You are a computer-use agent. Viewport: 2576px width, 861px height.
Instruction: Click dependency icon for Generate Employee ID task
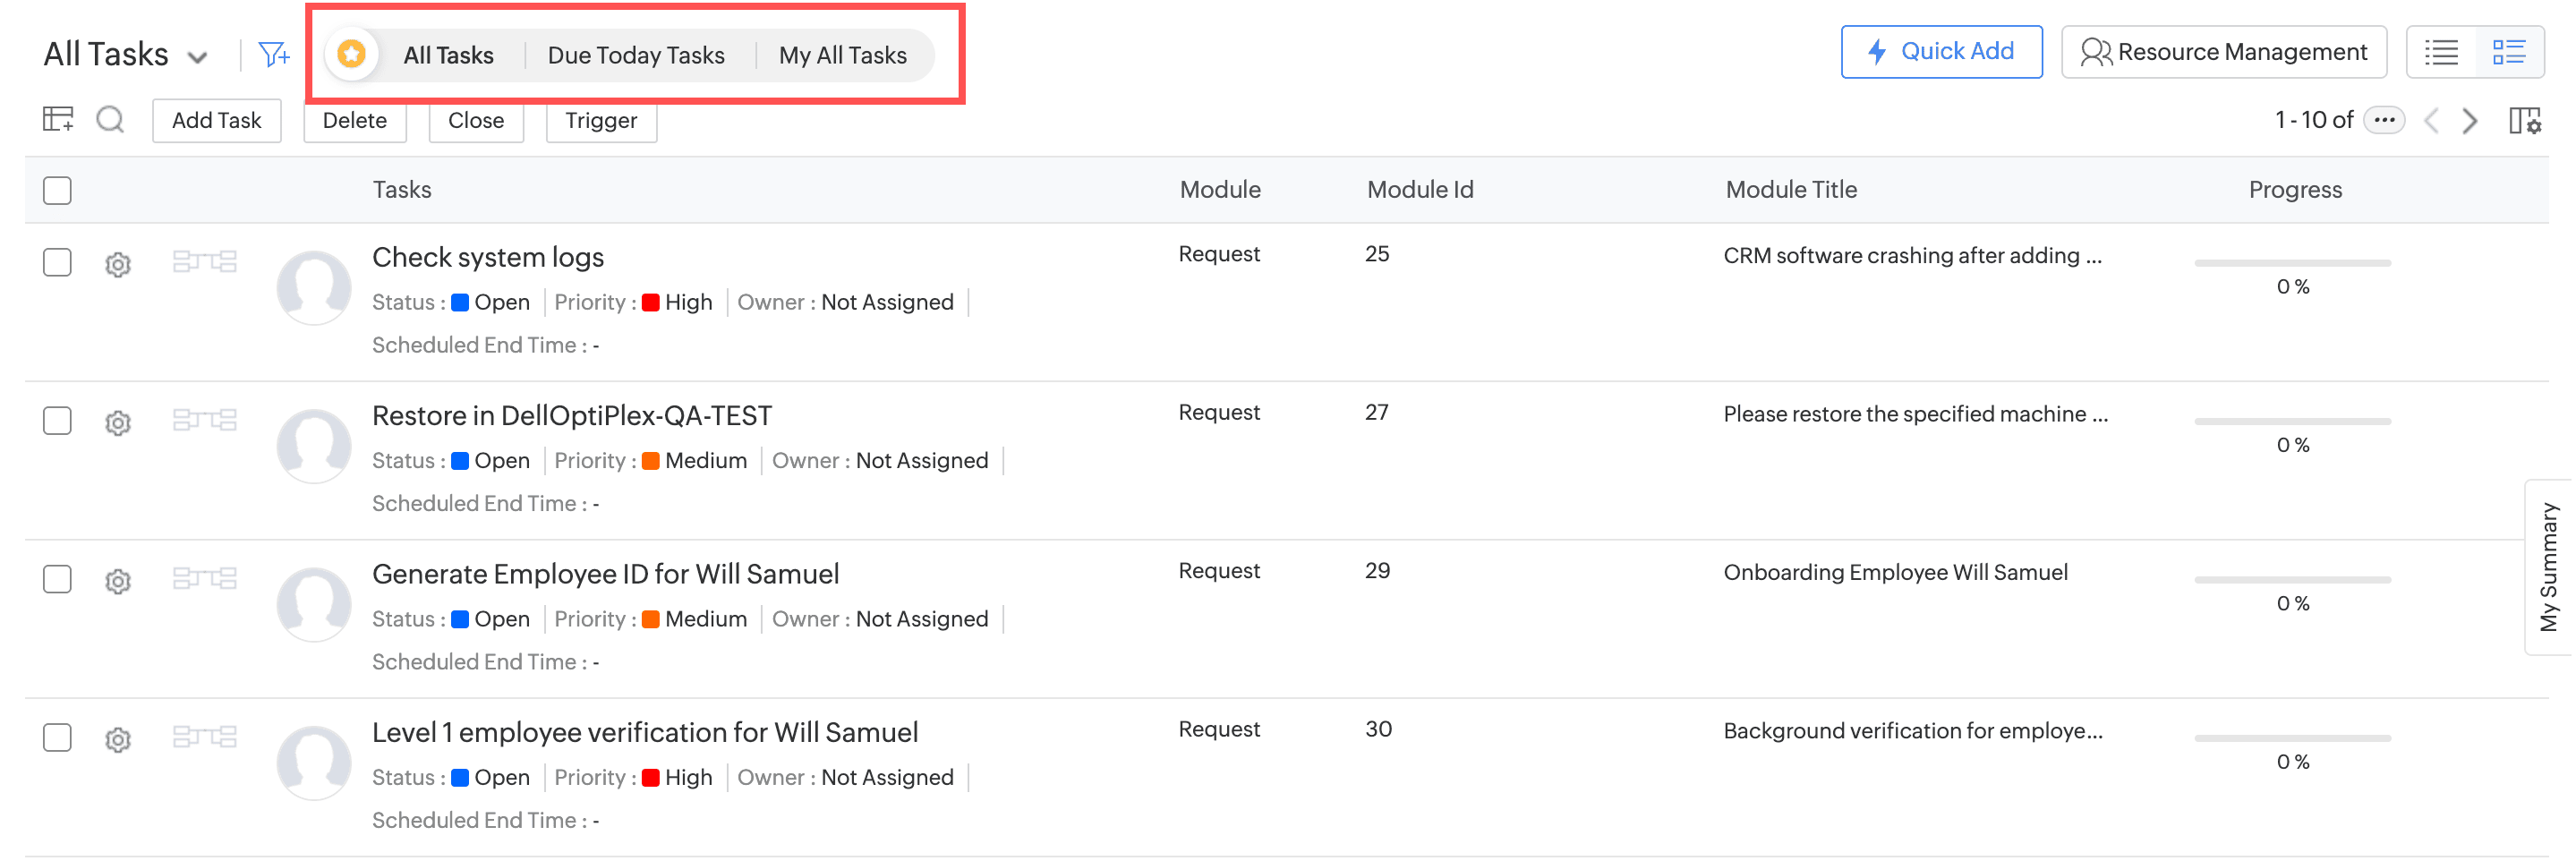click(204, 578)
